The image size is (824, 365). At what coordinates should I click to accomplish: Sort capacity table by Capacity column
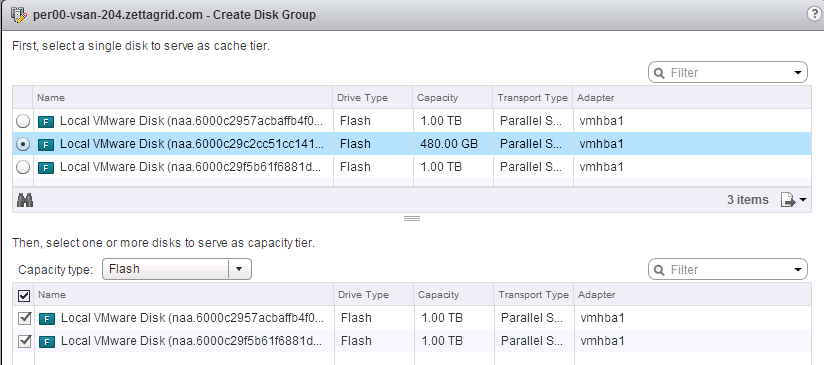[454, 295]
